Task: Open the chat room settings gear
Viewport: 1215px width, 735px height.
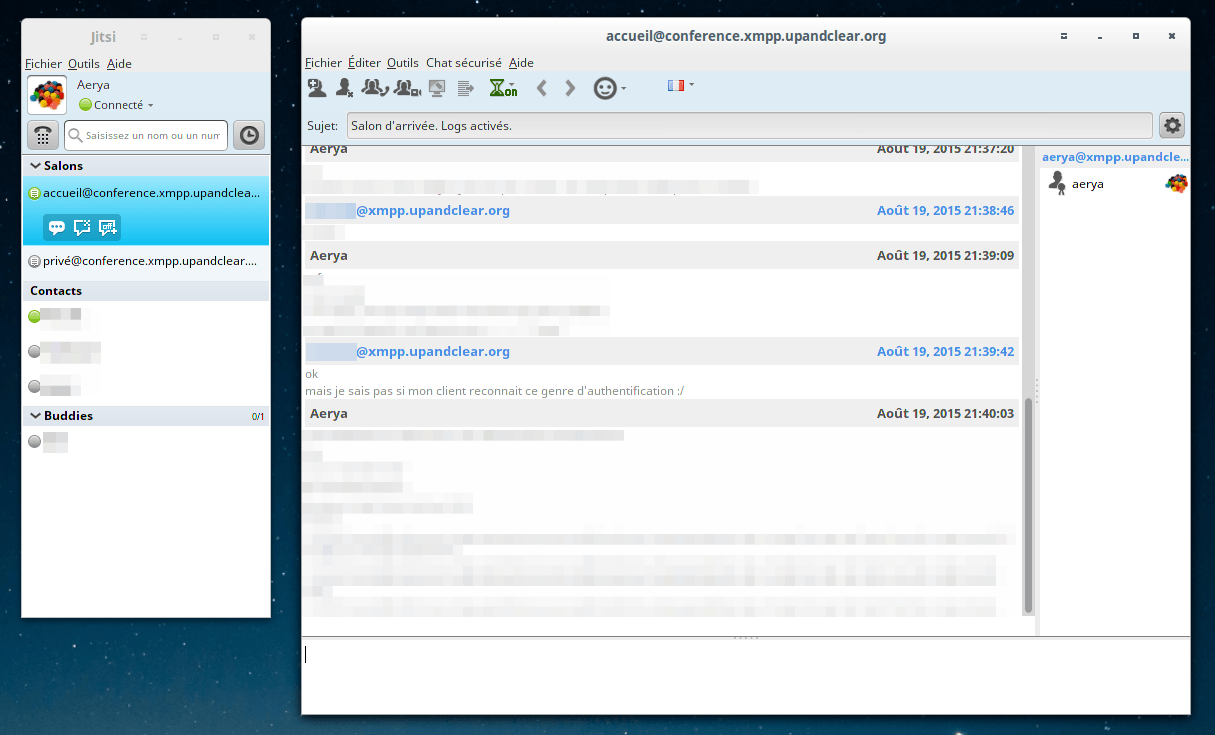Action: [x=1172, y=126]
